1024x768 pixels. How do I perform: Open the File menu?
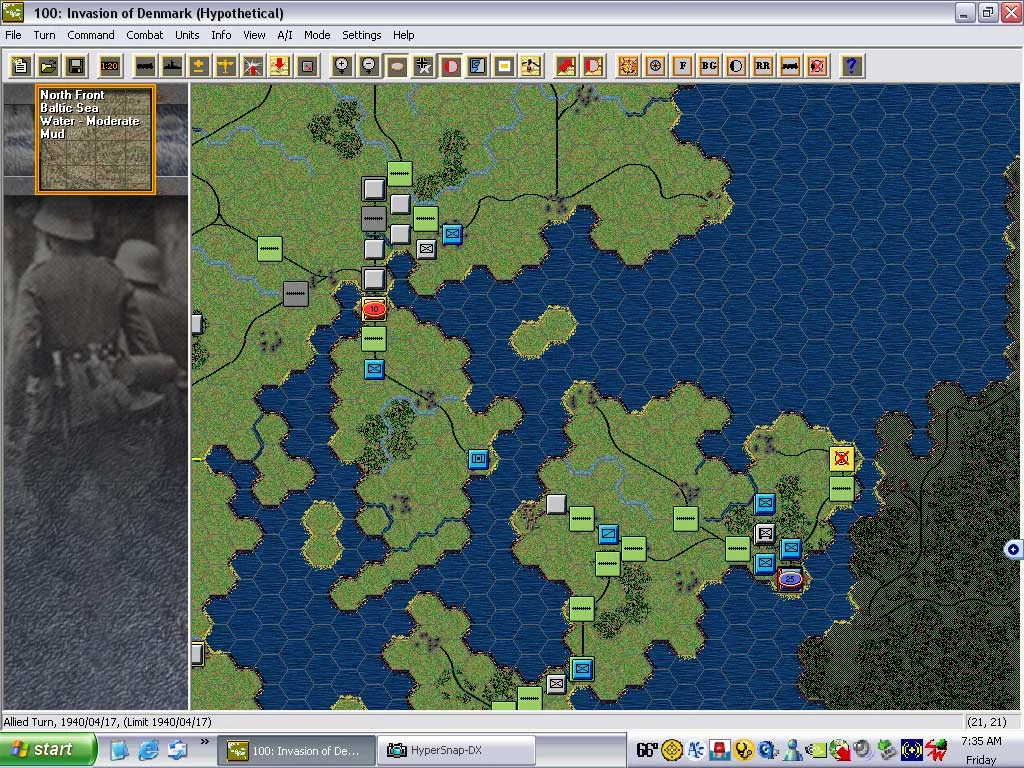tap(13, 35)
